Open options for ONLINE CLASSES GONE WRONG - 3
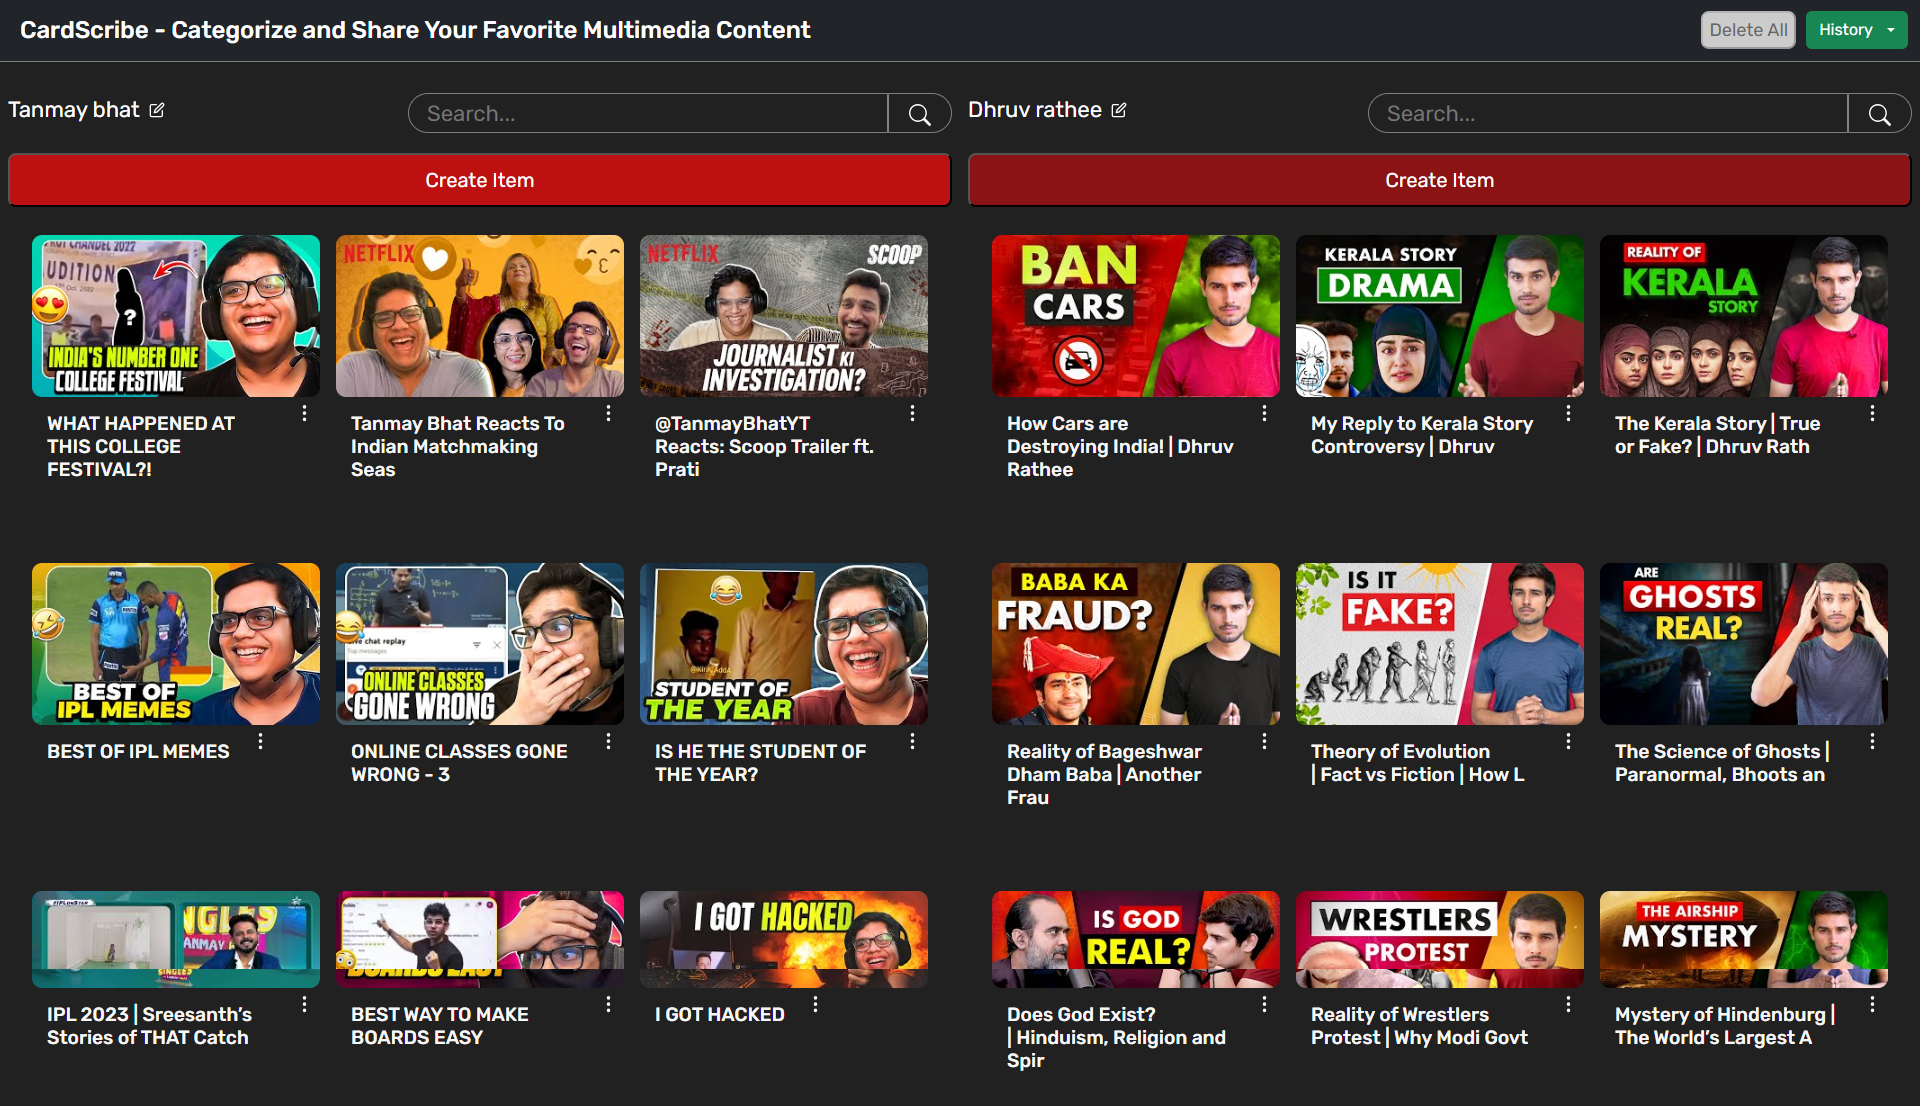The image size is (1920, 1106). 608,742
